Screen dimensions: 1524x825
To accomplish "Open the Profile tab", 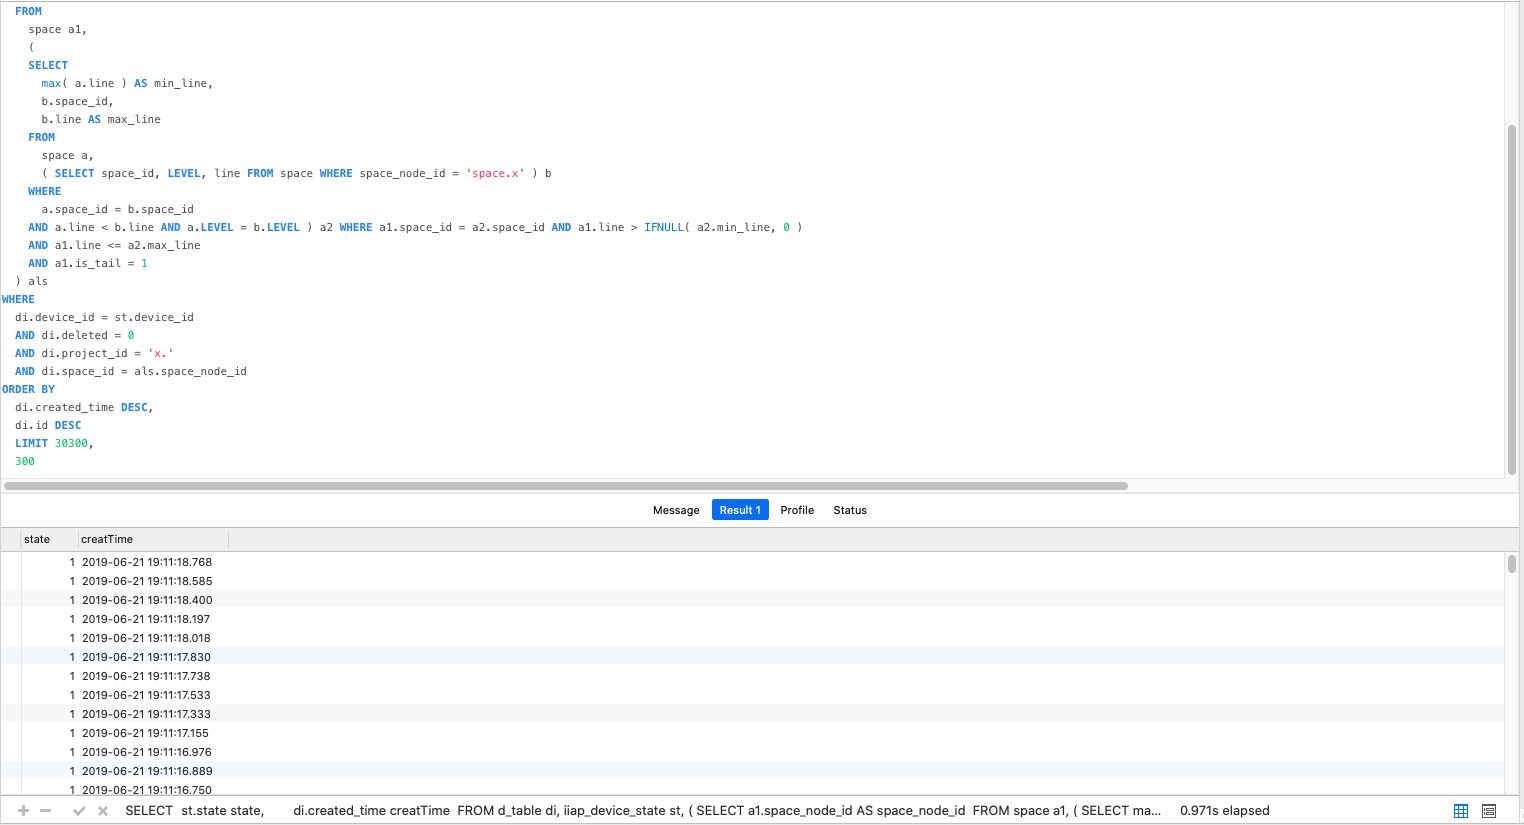I will 797,510.
